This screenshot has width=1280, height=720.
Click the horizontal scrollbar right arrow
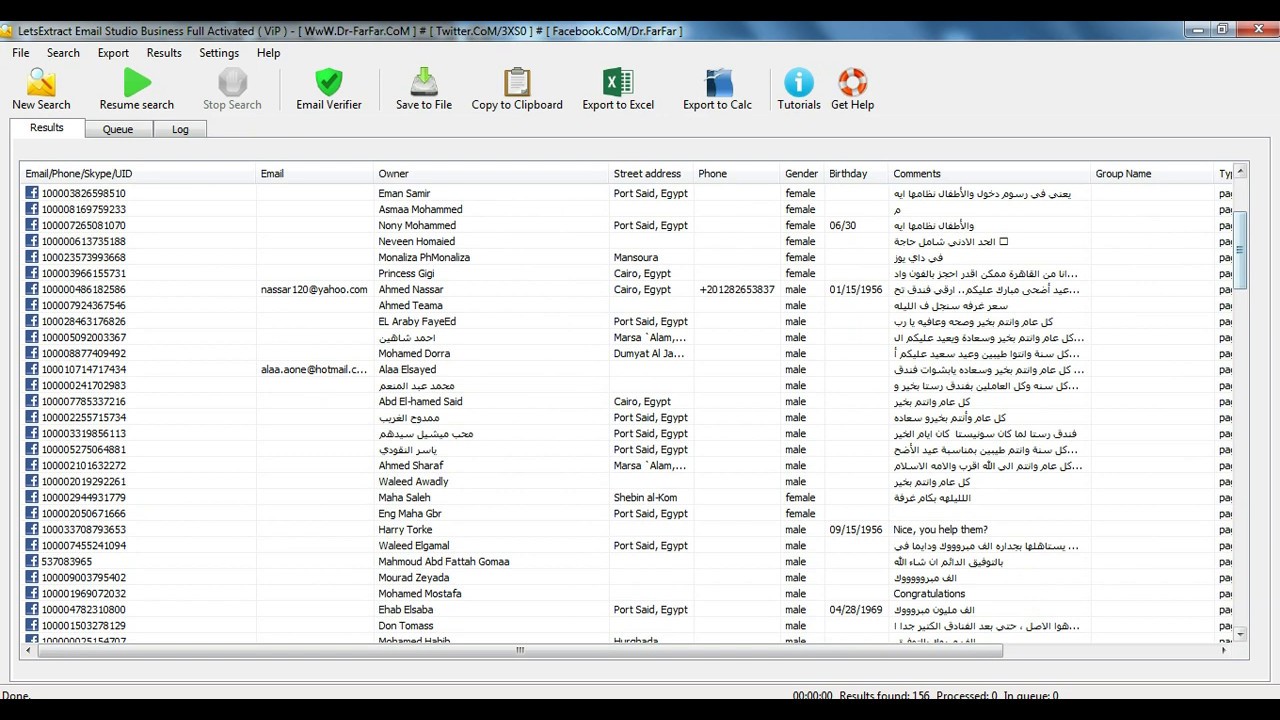(x=1224, y=650)
